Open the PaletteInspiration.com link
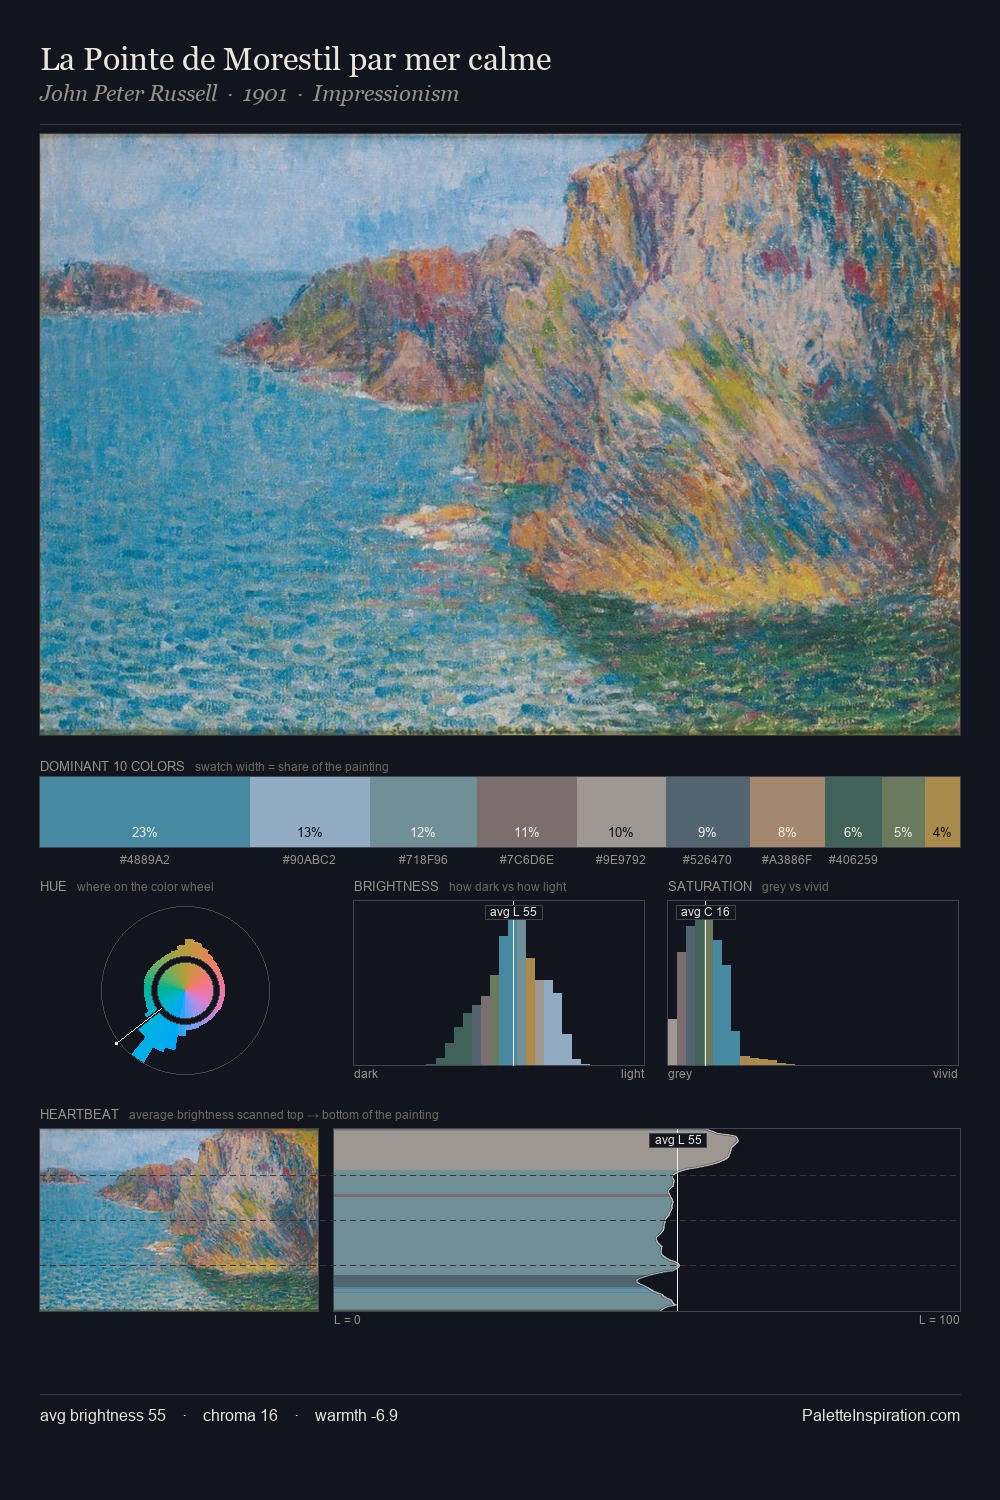 tap(881, 1416)
